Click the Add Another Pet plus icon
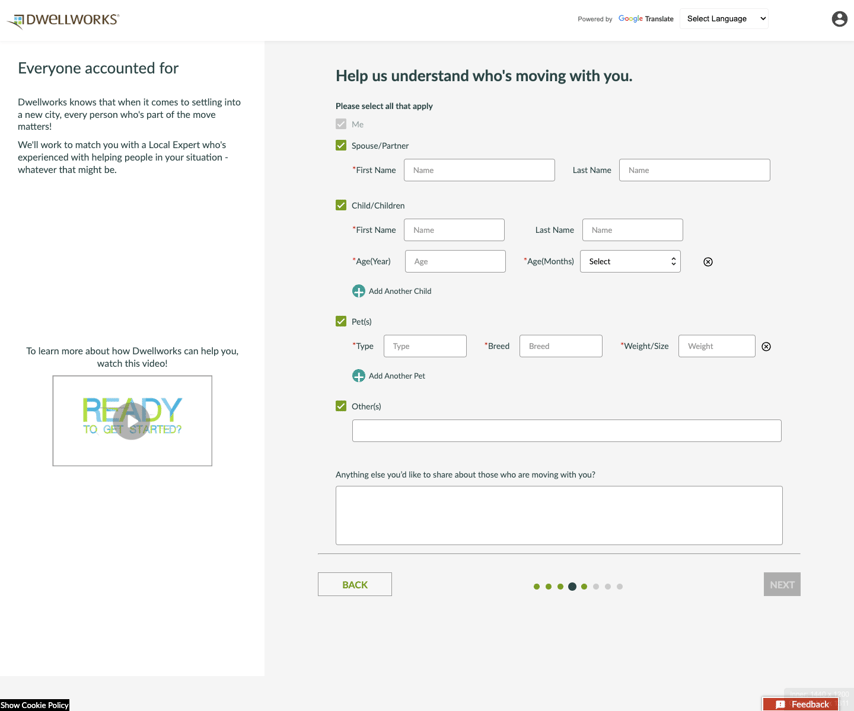The image size is (854, 711). coord(358,376)
